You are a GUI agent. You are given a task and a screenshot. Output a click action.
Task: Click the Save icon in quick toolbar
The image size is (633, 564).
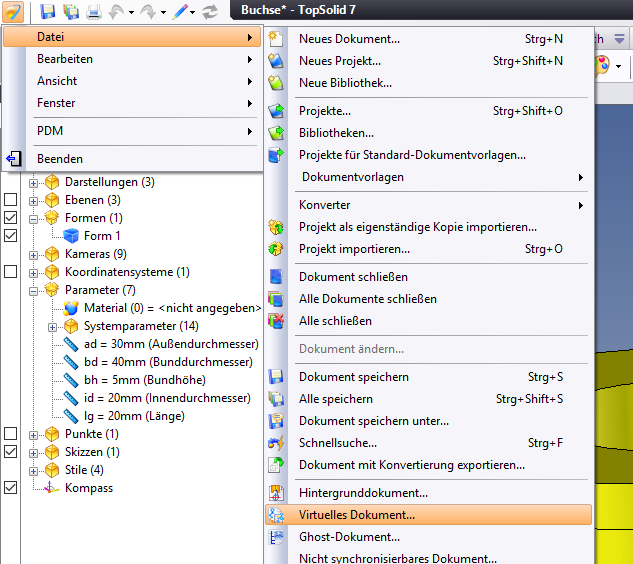click(x=48, y=11)
